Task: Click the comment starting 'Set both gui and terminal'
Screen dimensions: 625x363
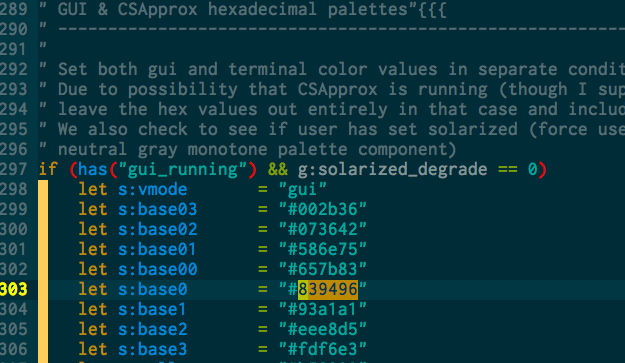Action: coord(341,69)
